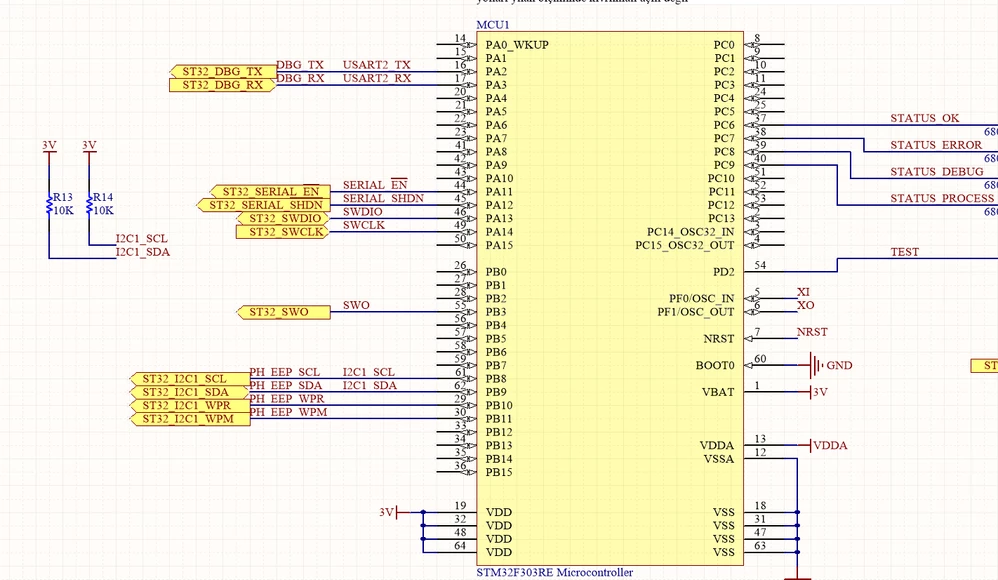Select resistor R13 symbol
Screen dimensions: 998x580
(49, 204)
